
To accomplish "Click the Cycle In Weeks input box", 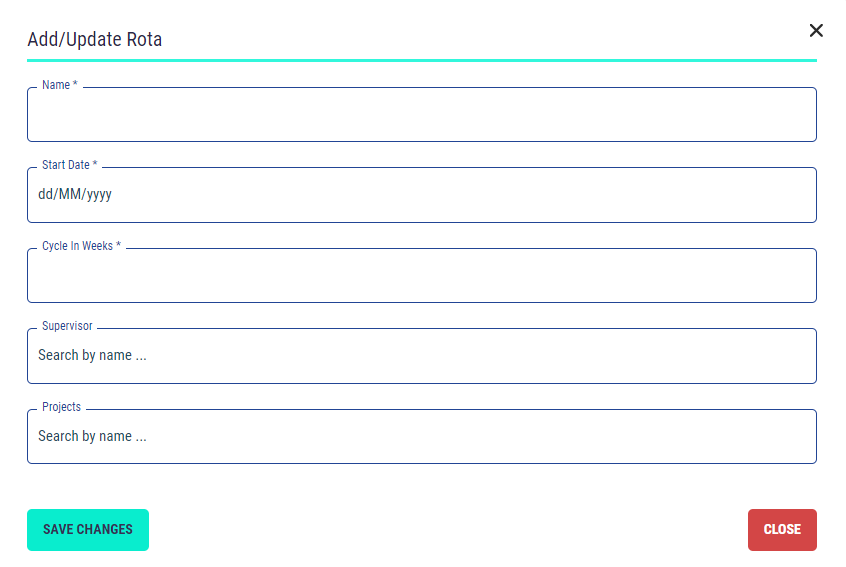I will click(421, 276).
